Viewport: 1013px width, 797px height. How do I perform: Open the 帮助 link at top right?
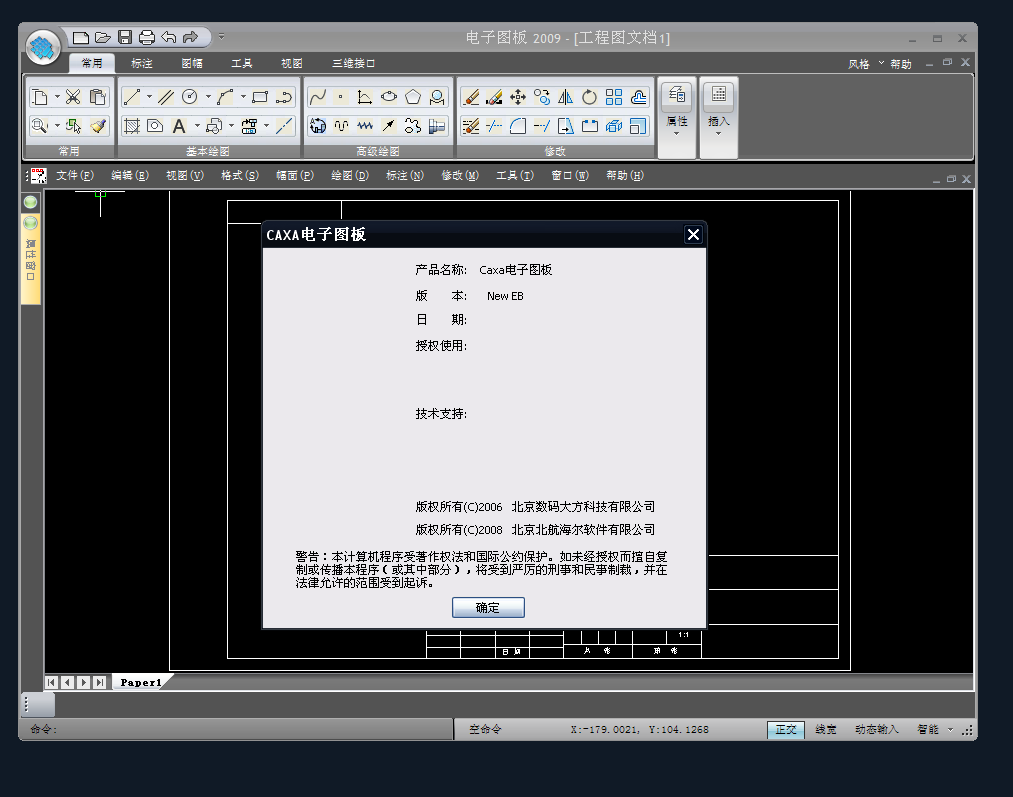click(x=901, y=63)
